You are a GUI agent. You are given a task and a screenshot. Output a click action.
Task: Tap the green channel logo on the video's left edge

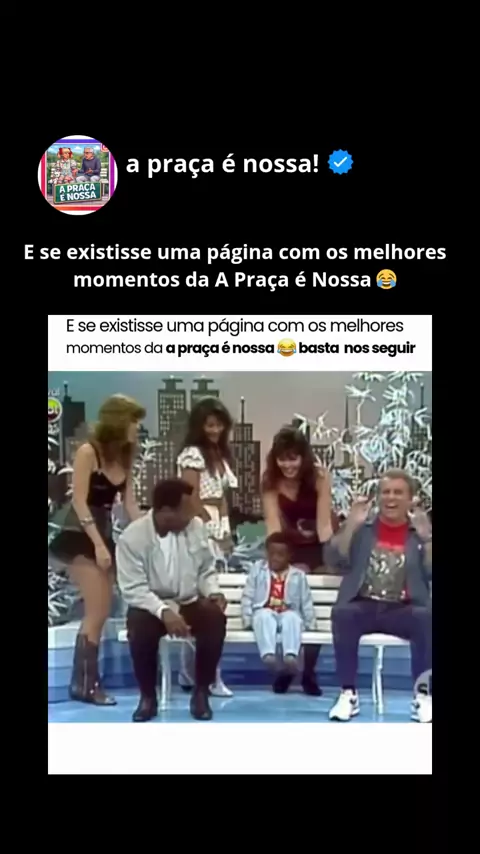[54, 409]
